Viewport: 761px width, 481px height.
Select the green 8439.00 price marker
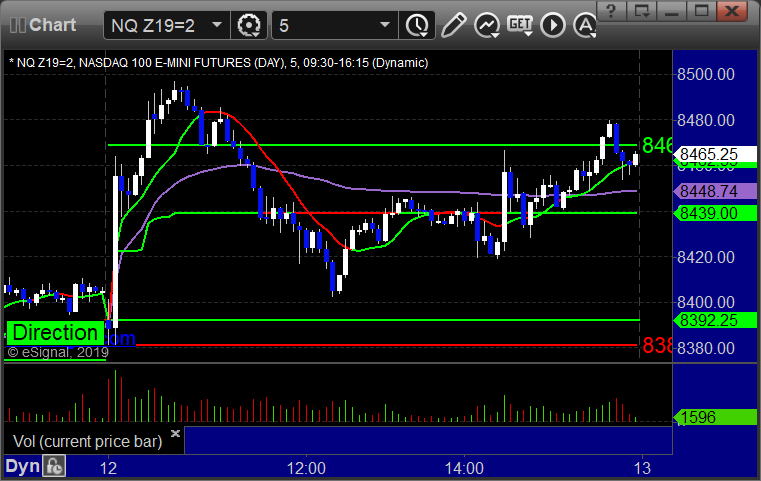(x=715, y=214)
